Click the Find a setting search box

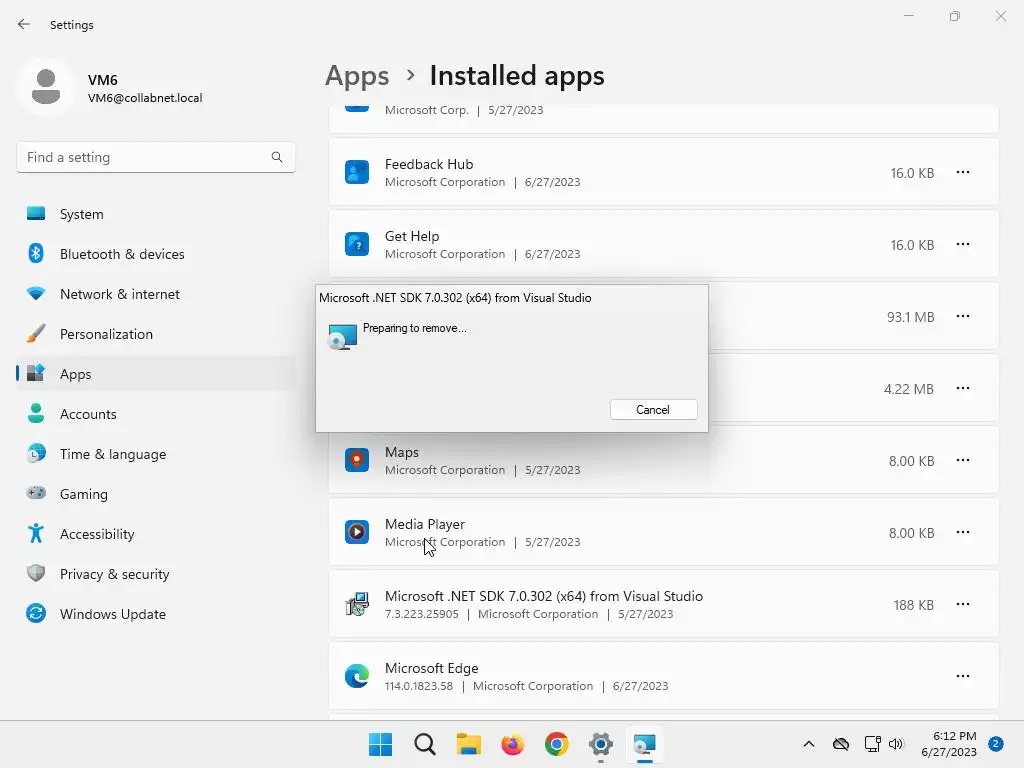[155, 157]
